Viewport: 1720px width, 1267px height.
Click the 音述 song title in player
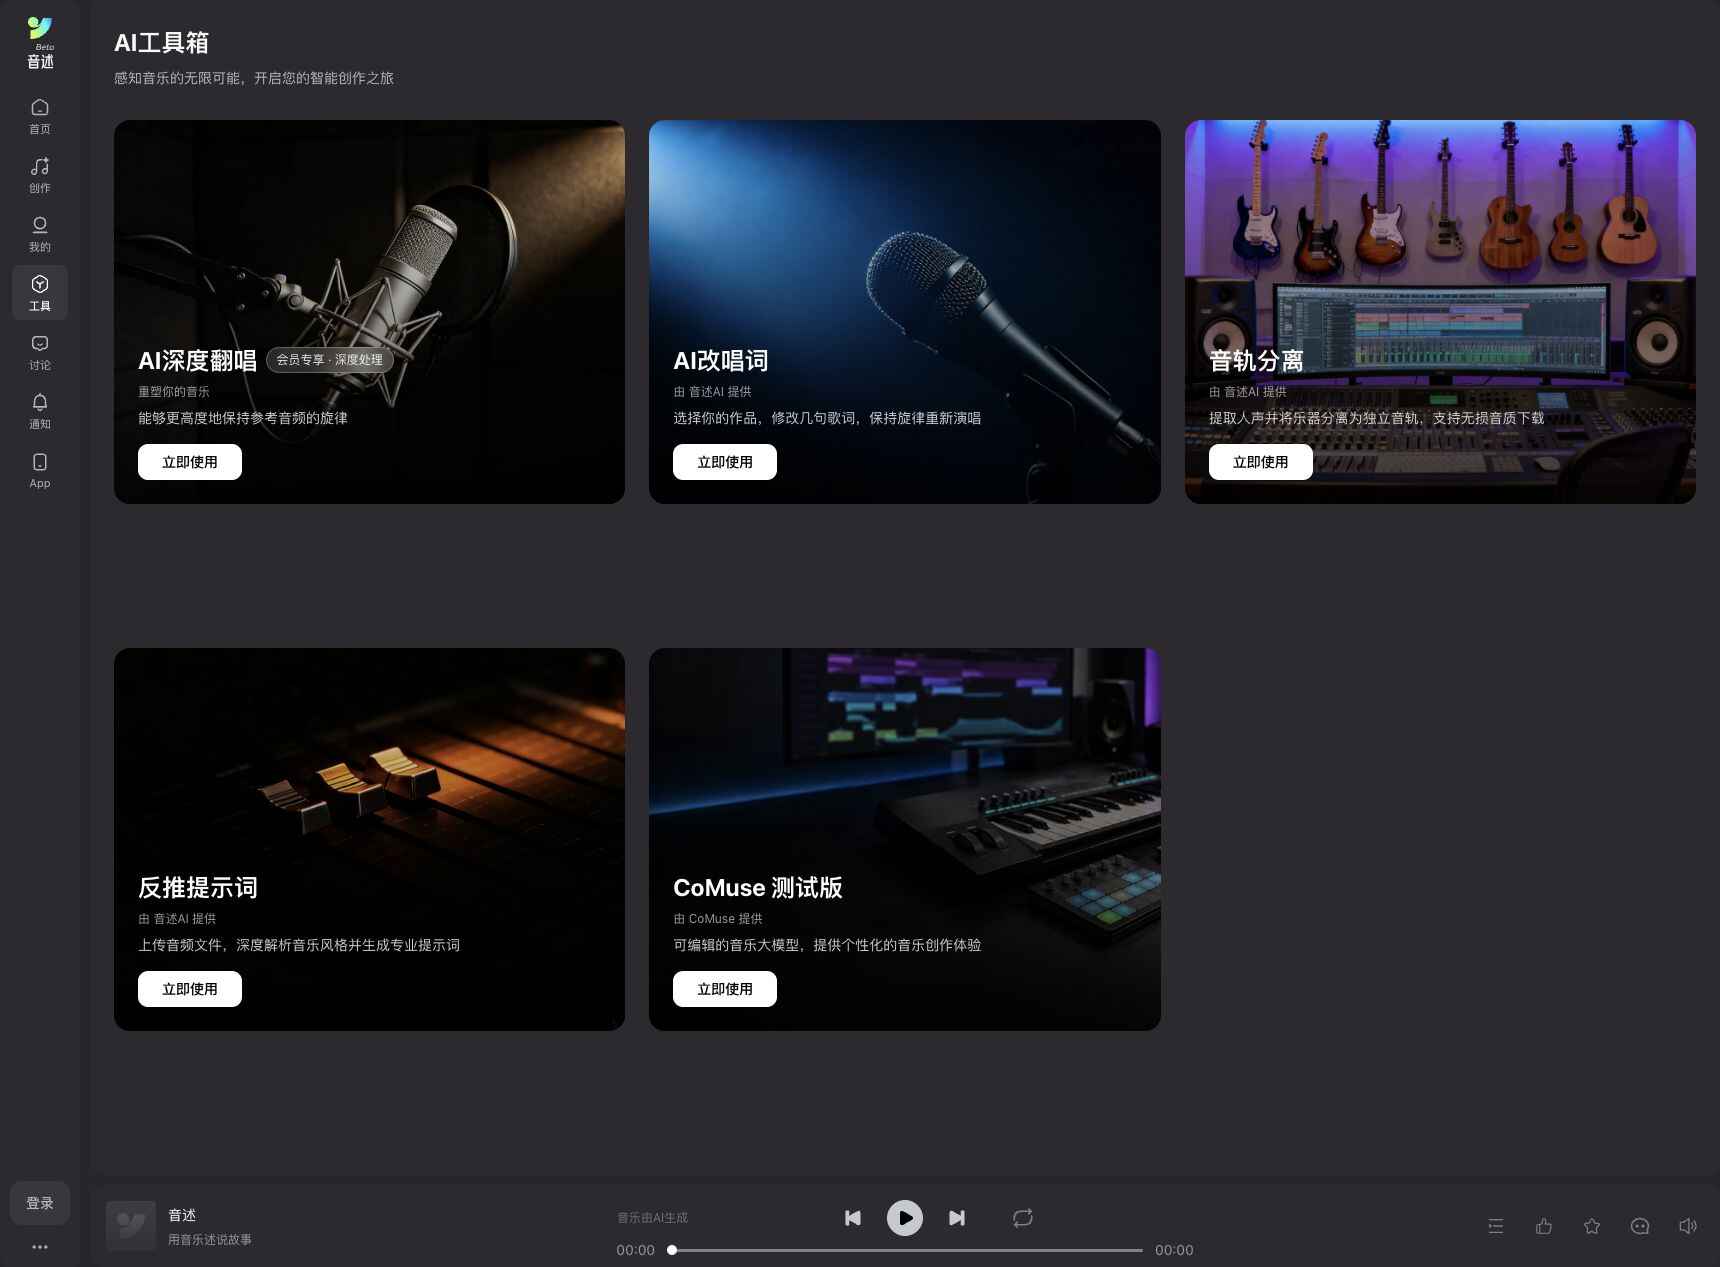tap(182, 1215)
